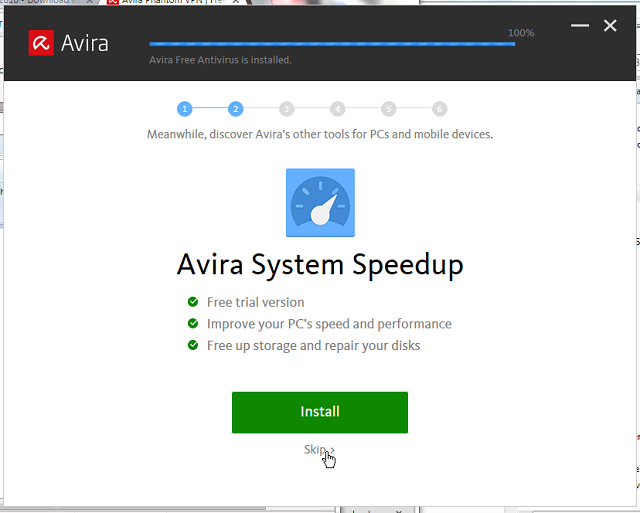
Task: Click the 'Avira System Speedup' heading
Action: (x=320, y=265)
